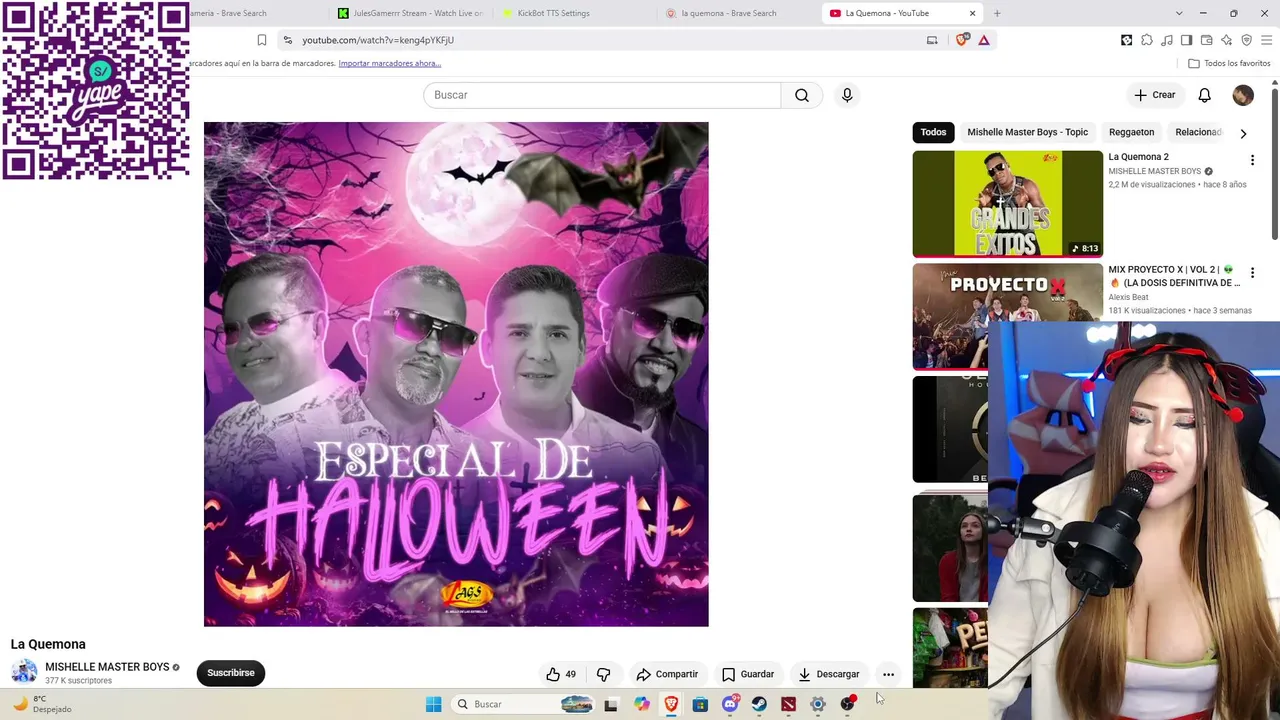
Task: Open the tab search dropdown chevron
Action: click(1179, 13)
